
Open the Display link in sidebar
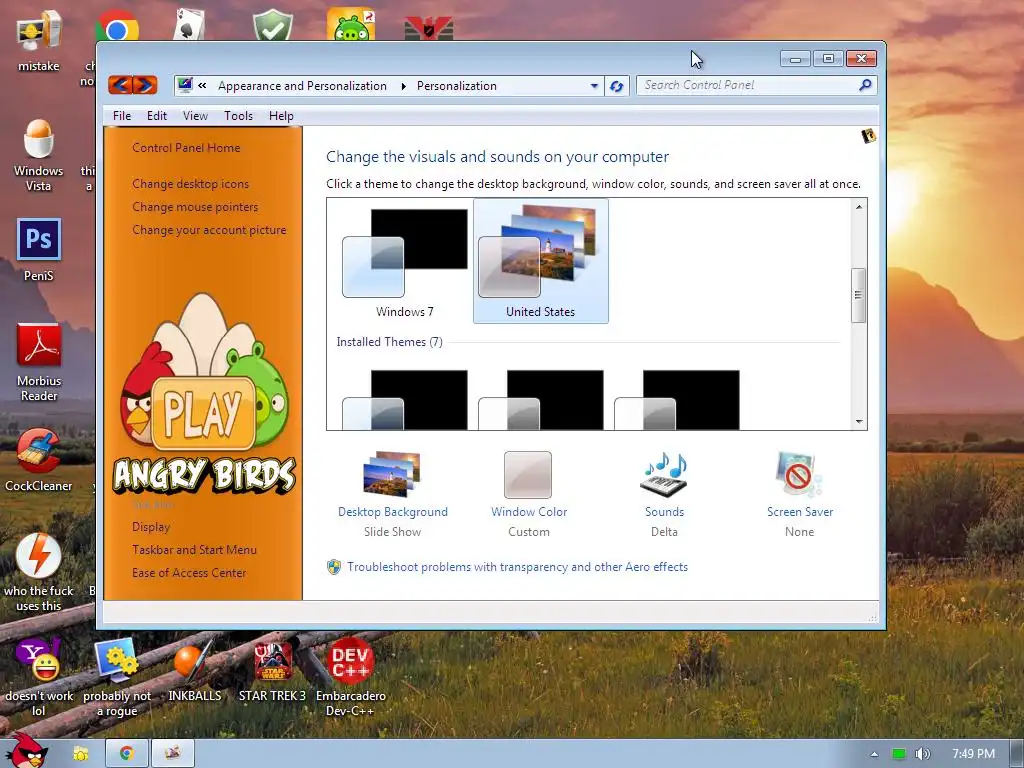tap(151, 526)
